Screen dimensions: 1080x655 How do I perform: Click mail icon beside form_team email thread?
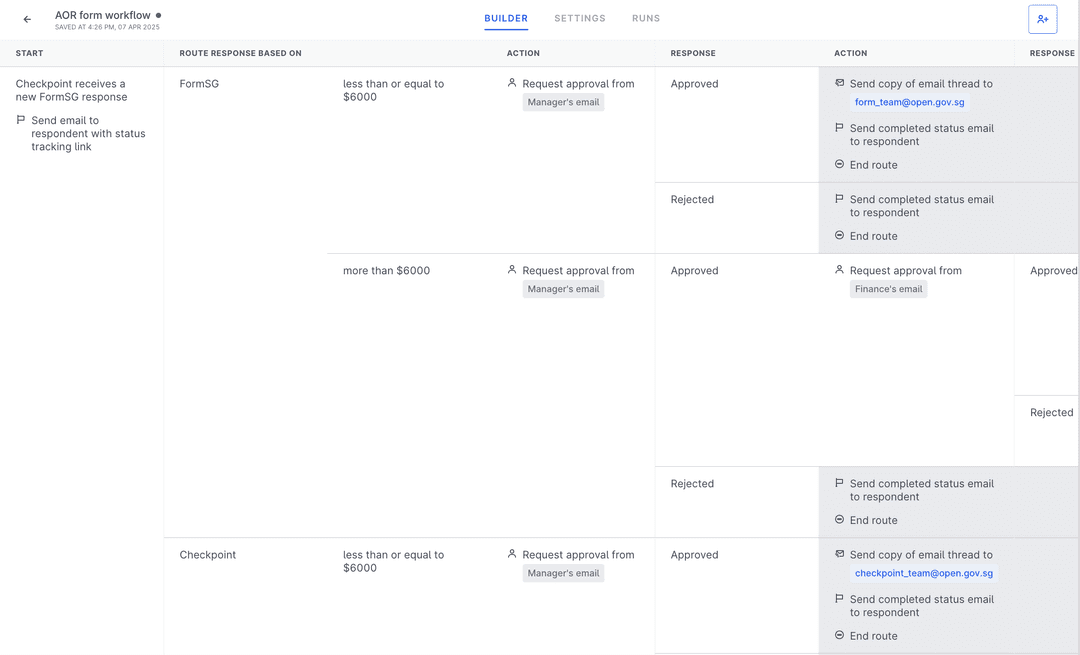coord(839,83)
